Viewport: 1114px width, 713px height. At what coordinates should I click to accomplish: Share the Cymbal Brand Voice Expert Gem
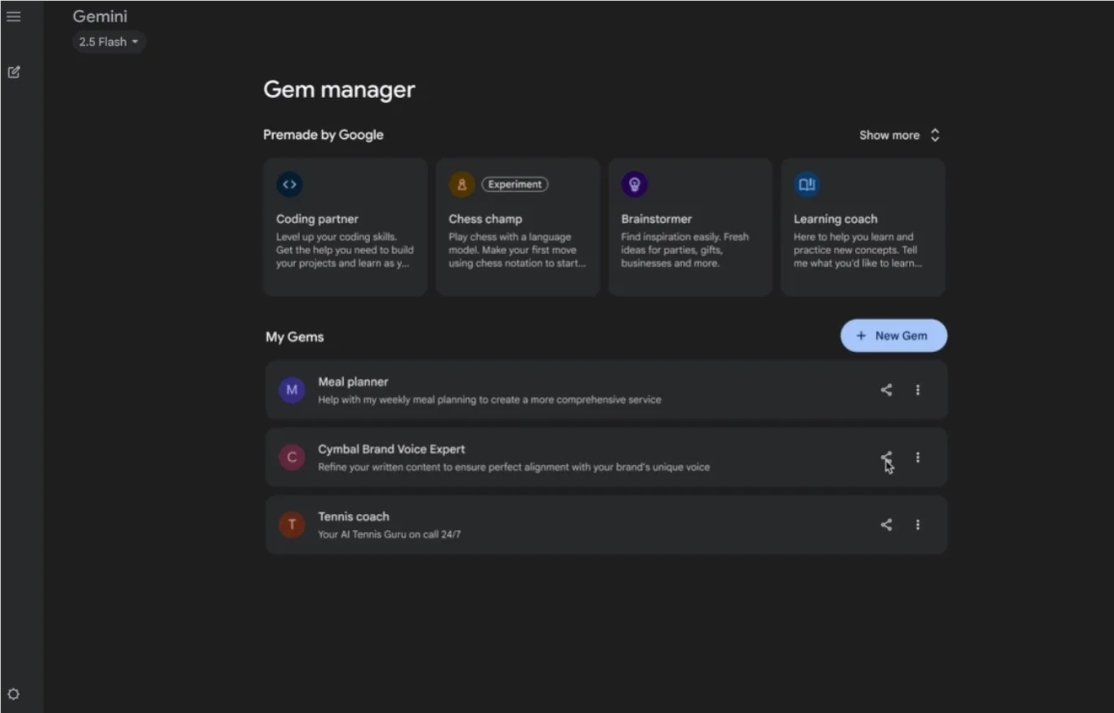(x=885, y=457)
